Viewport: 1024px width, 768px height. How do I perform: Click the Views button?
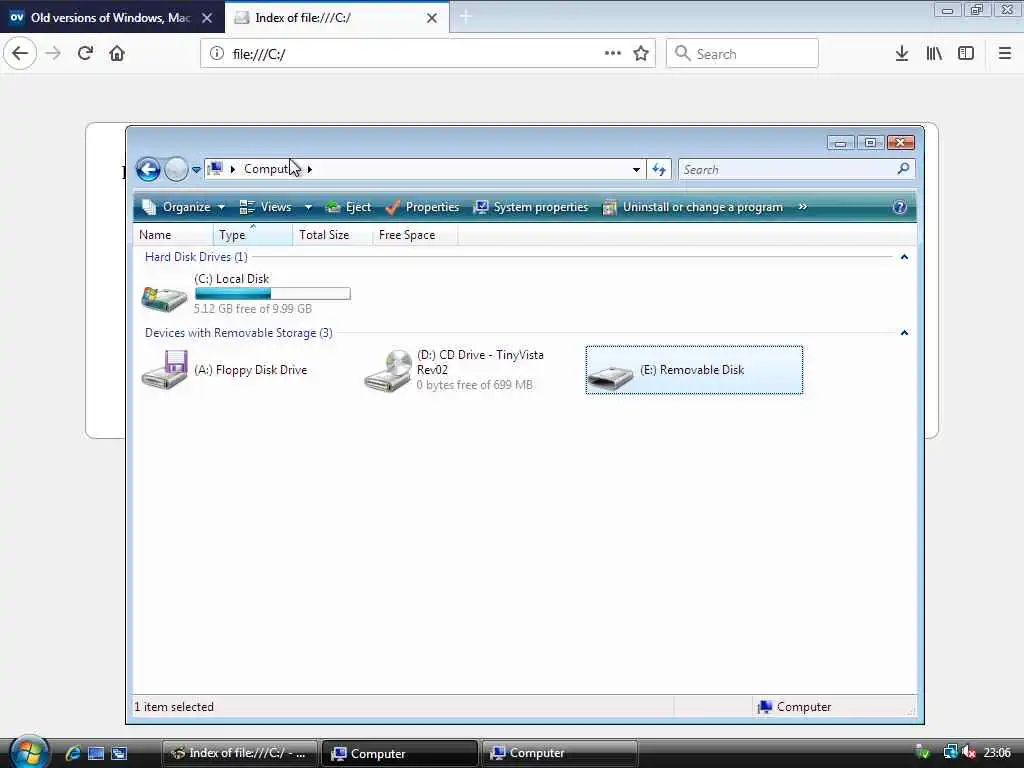coord(265,207)
